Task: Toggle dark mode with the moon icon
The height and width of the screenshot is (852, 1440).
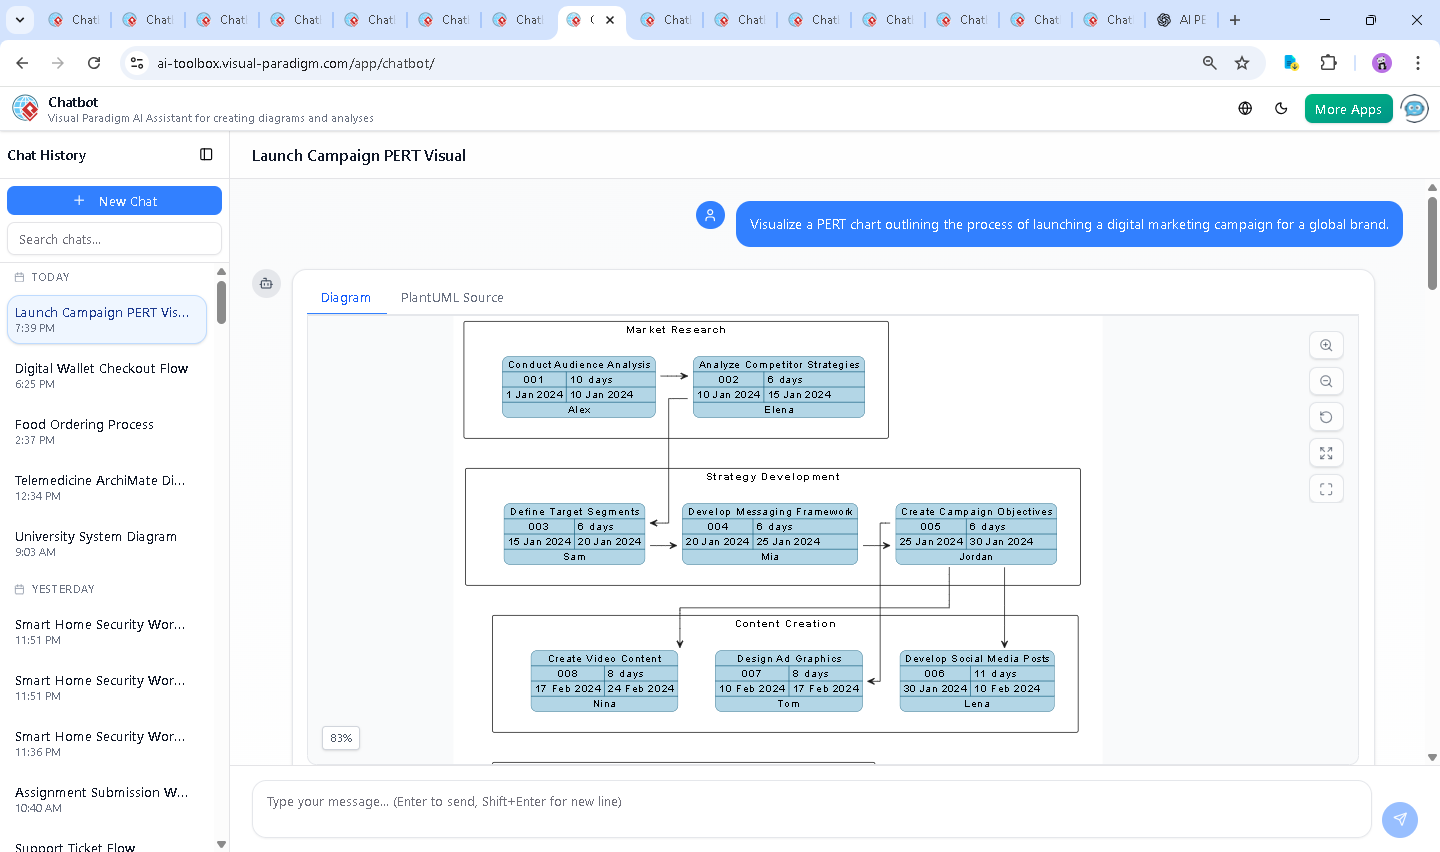Action: 1281,109
